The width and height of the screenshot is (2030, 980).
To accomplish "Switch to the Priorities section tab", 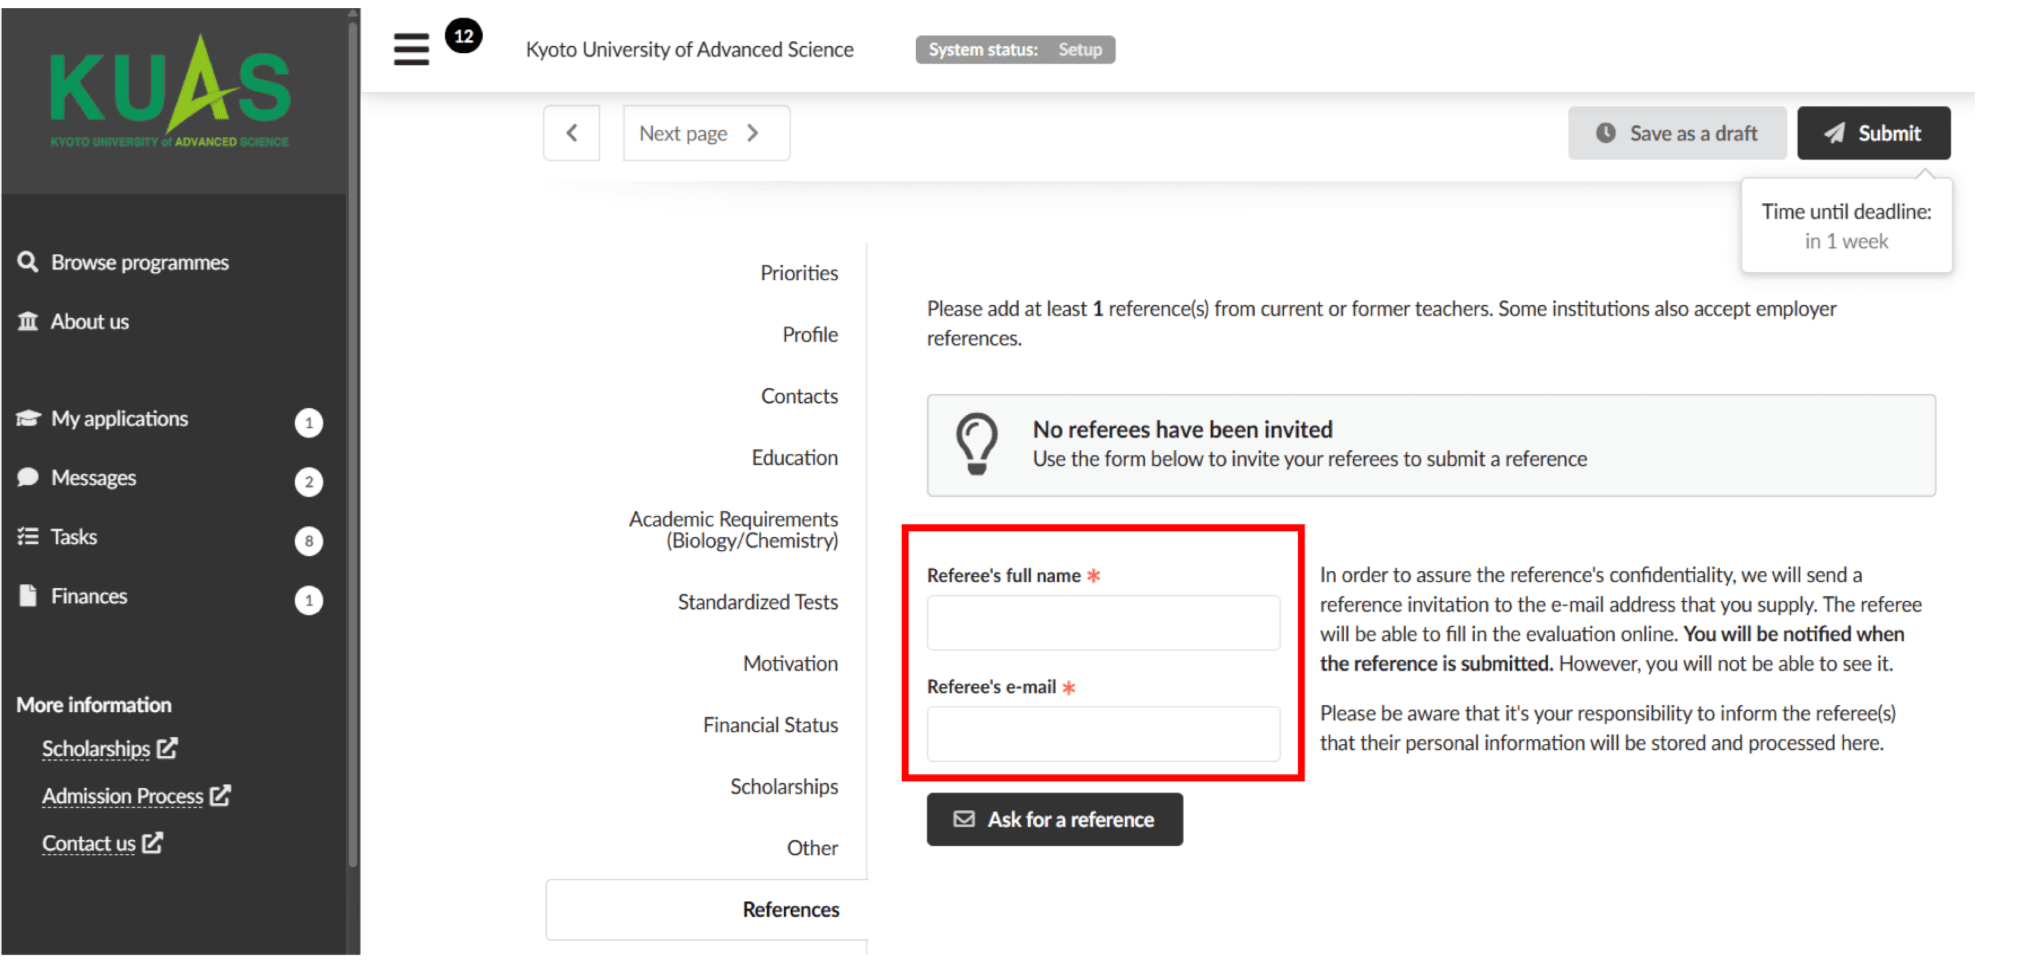I will coord(799,273).
